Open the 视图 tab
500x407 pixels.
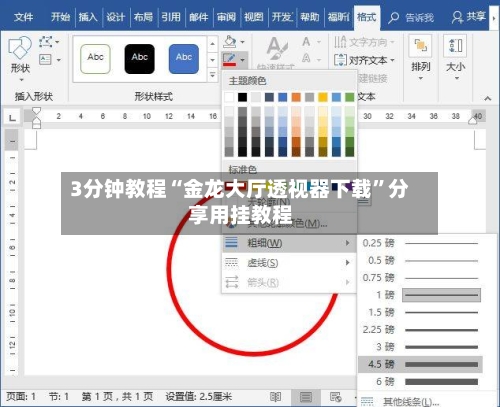pos(254,17)
